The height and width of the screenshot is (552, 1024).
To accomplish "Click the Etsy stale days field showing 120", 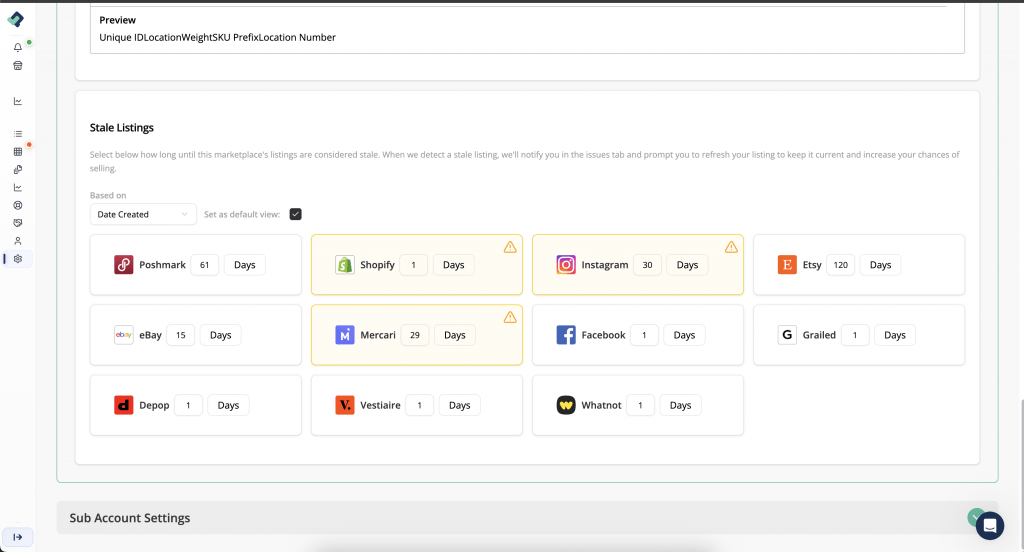I will pyautogui.click(x=840, y=265).
